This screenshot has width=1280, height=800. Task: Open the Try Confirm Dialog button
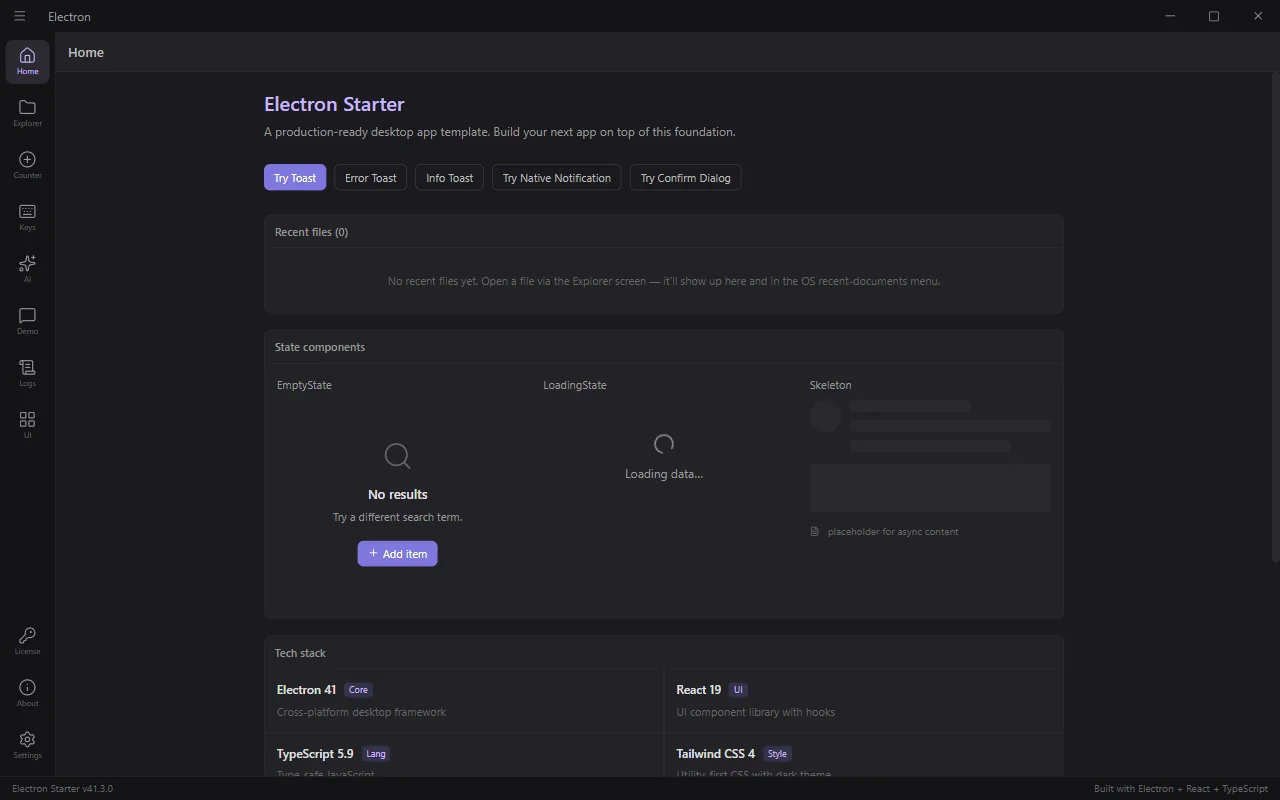(686, 178)
